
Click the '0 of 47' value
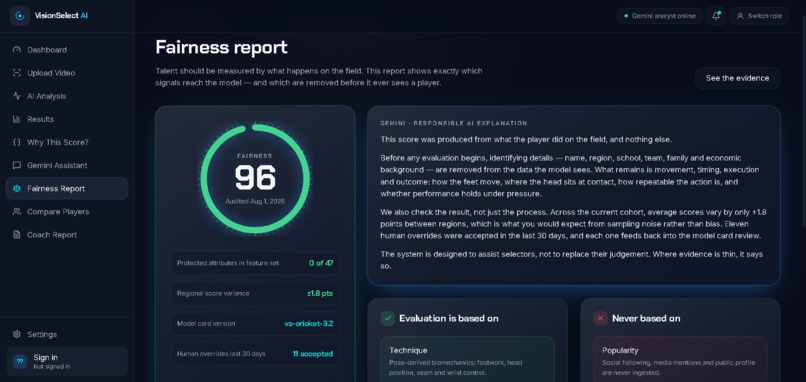(321, 263)
